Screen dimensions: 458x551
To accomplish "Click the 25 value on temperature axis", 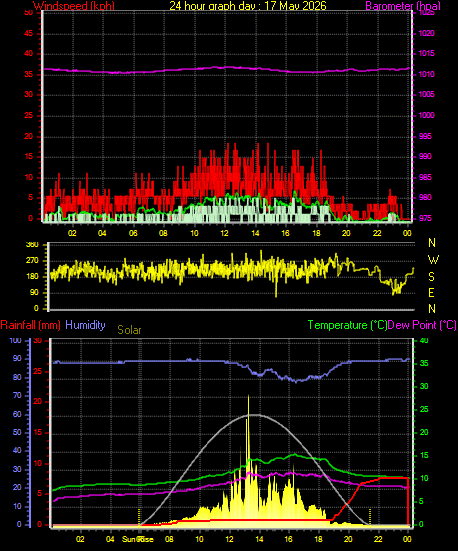I will 424,409.
